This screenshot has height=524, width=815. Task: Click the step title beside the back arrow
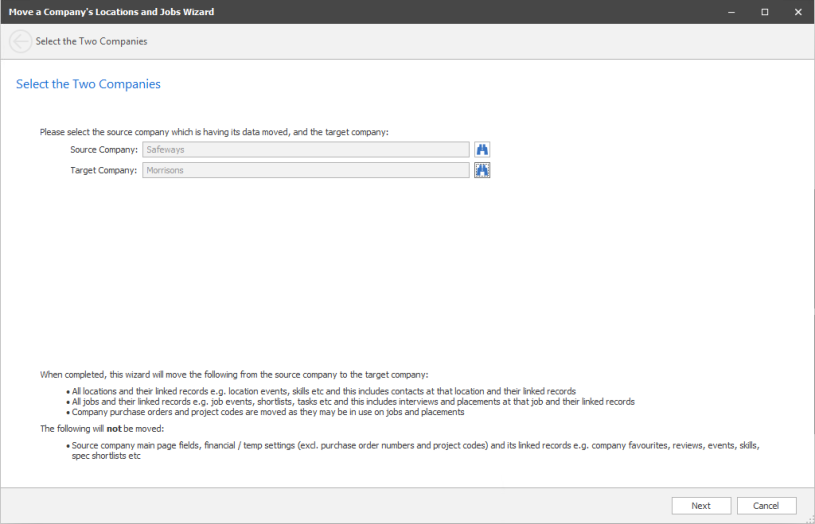click(91, 42)
